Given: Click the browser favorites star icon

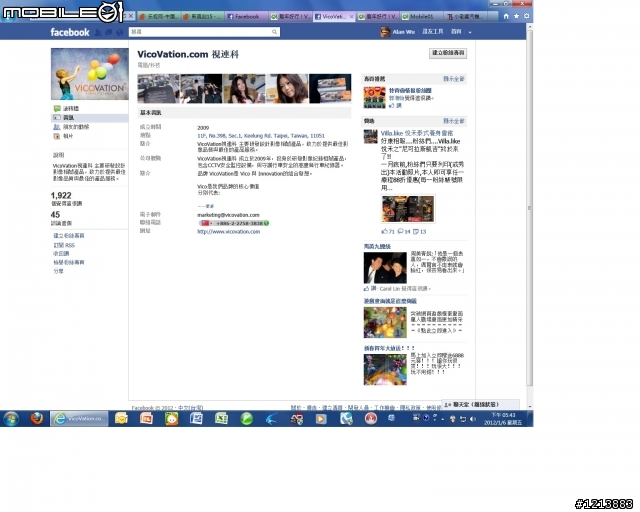Looking at the screenshot, I should coord(516,16).
